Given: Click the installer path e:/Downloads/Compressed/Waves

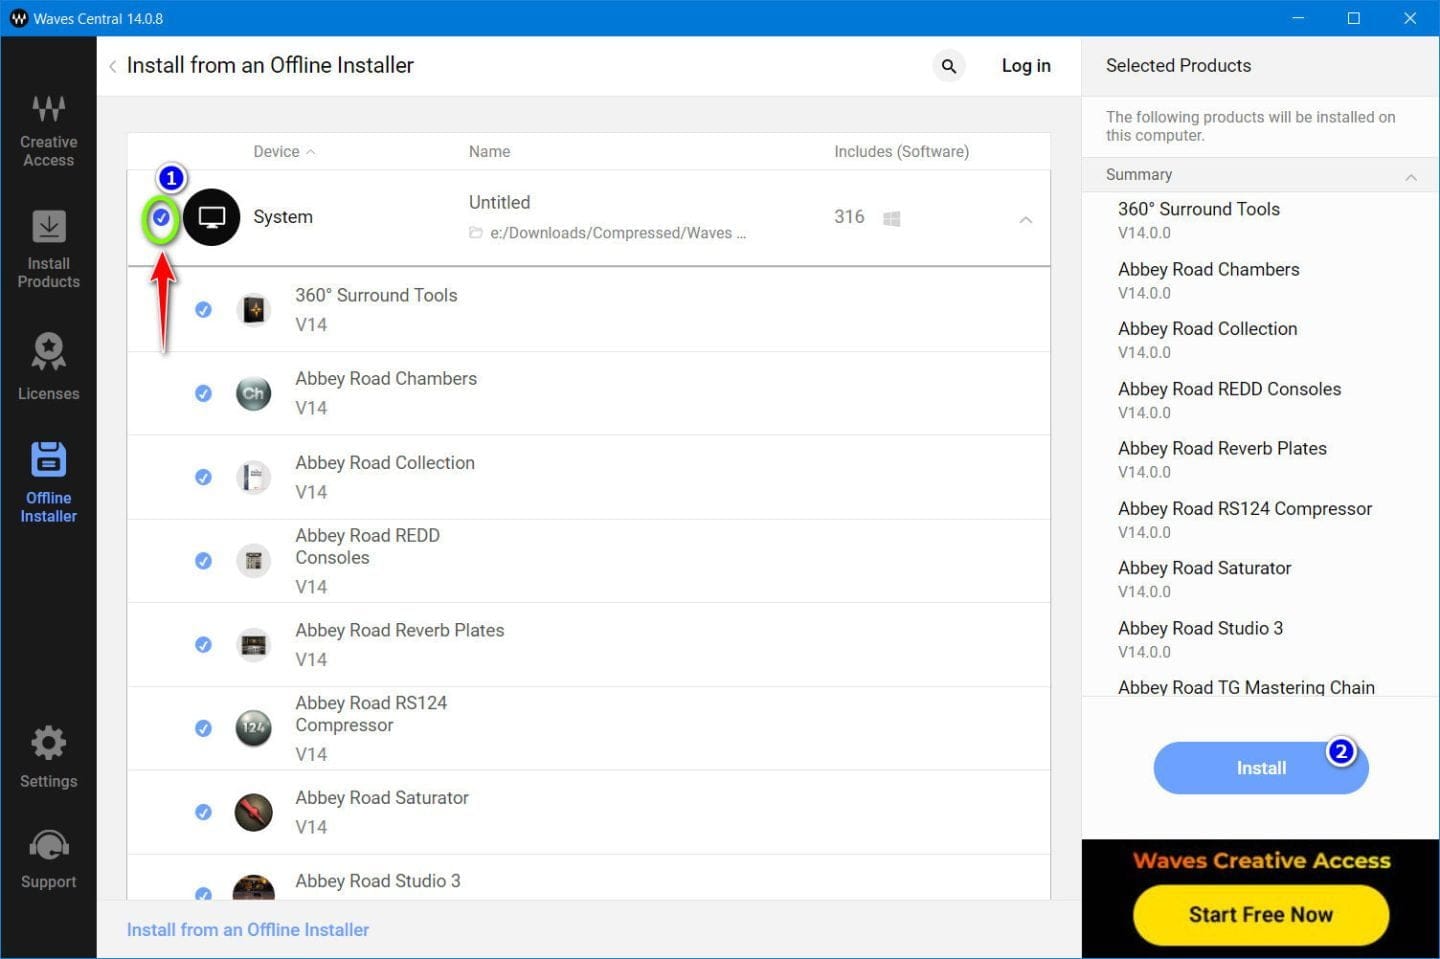Looking at the screenshot, I should pos(618,233).
